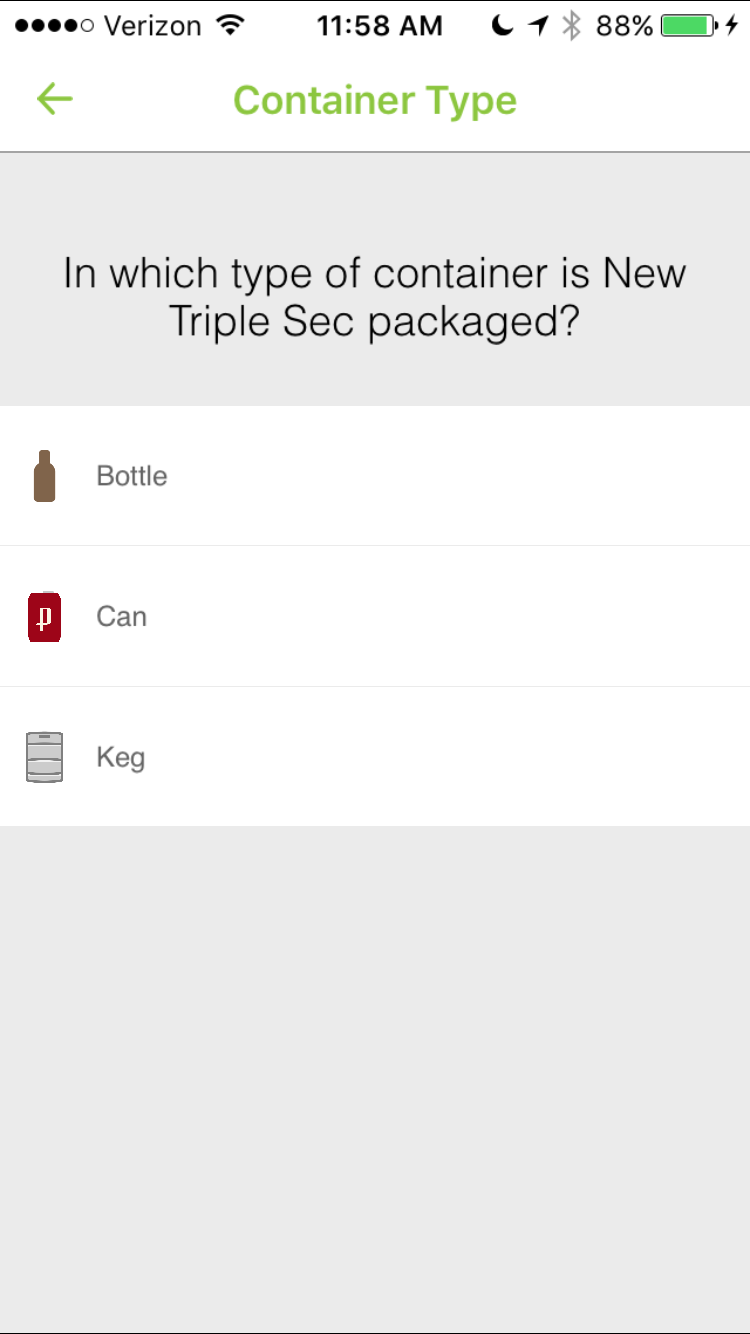Click the red can icon
This screenshot has height=1334, width=750.
(44, 617)
